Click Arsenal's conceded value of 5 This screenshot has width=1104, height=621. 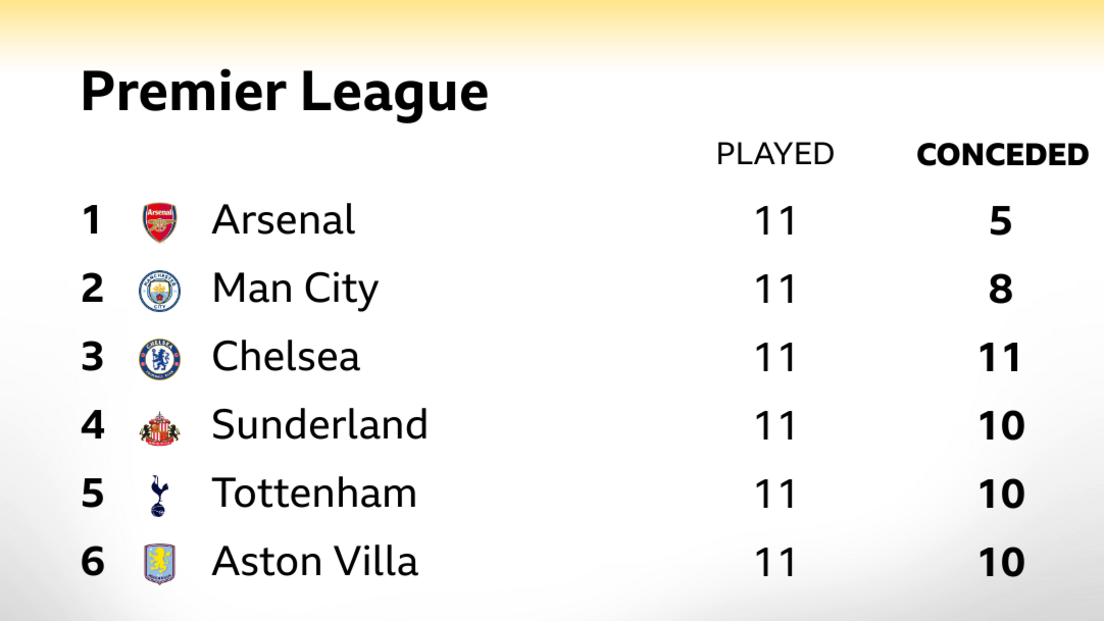tap(1001, 222)
